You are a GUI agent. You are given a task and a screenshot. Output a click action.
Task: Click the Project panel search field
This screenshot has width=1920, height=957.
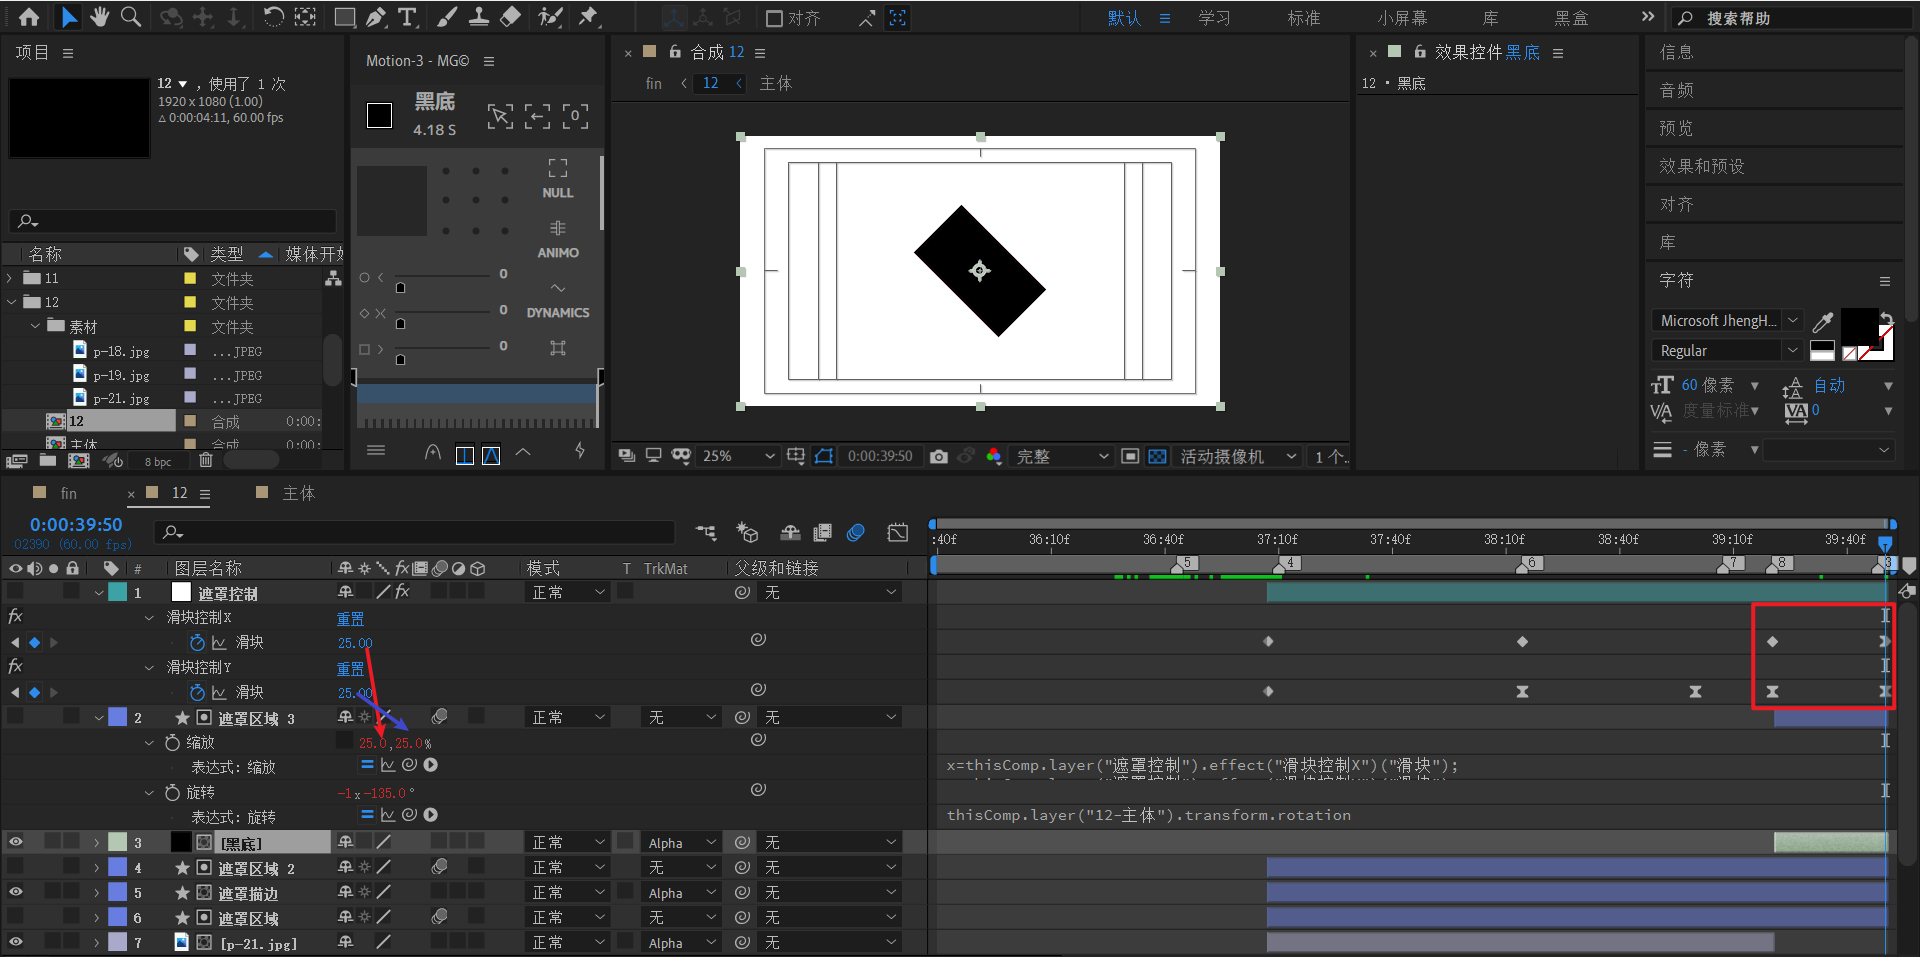(x=173, y=221)
